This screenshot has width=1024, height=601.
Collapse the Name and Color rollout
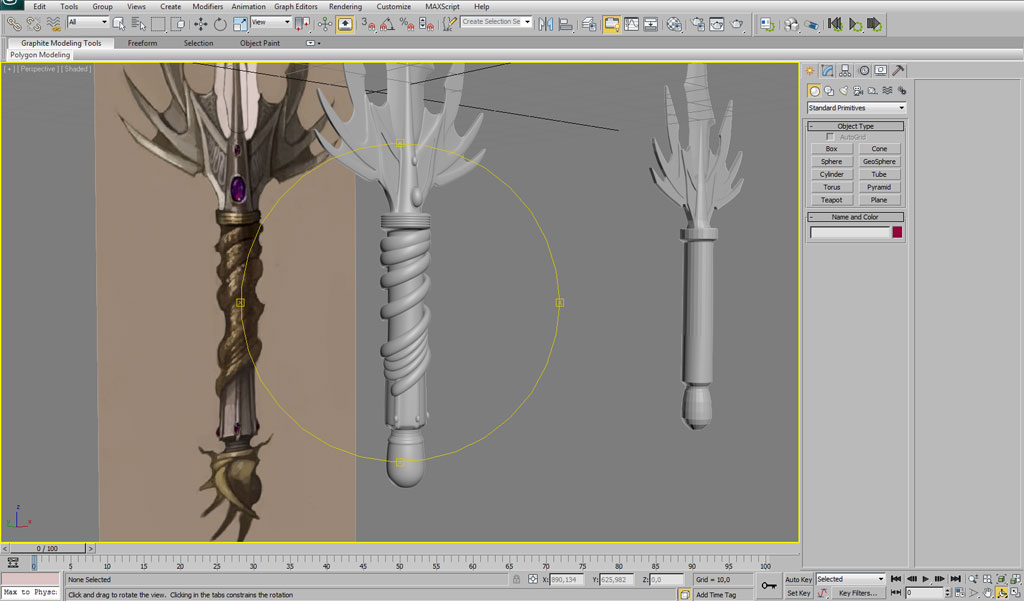coord(856,217)
